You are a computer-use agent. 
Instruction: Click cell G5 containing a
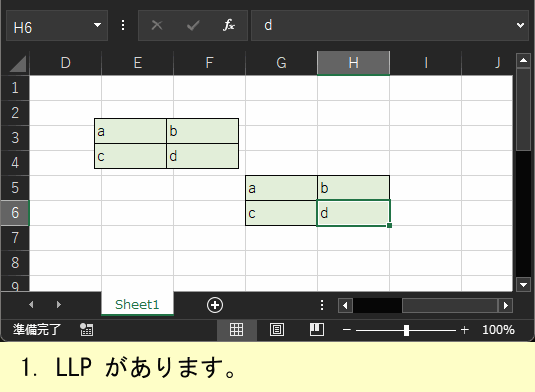pyautogui.click(x=281, y=188)
